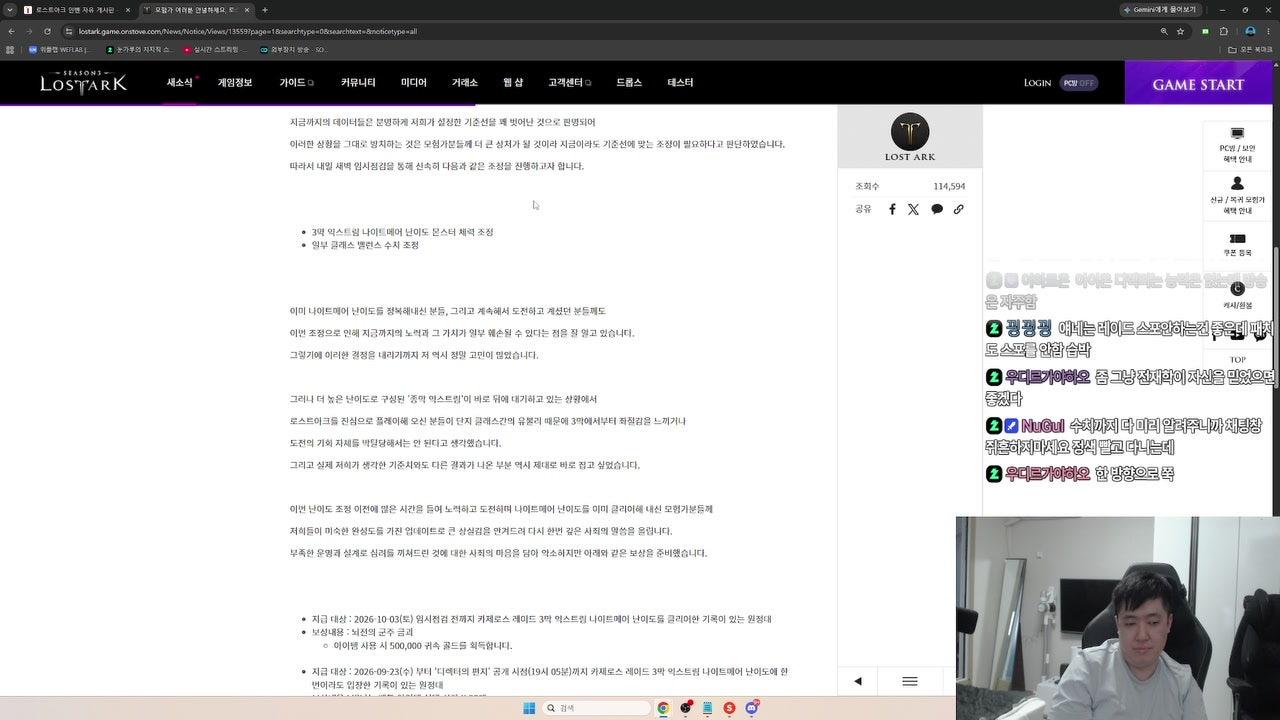Viewport: 1280px width, 720px height.
Task: Toggle the PC방 OFF switch
Action: tap(1079, 83)
